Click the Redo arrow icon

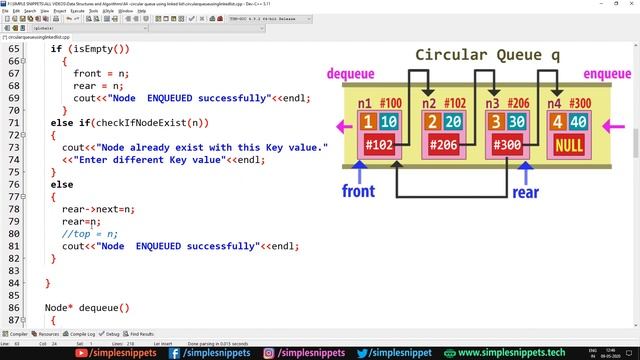76,19
